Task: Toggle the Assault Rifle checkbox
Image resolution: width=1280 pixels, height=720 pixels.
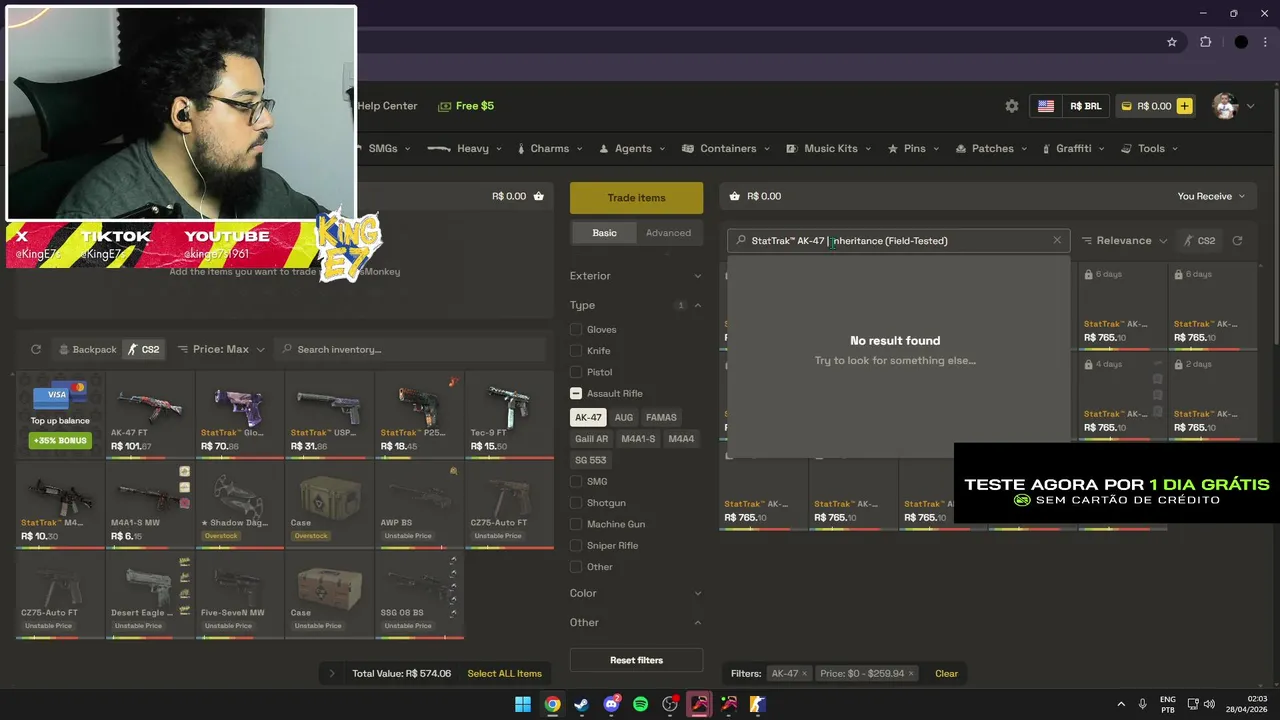Action: pos(576,393)
